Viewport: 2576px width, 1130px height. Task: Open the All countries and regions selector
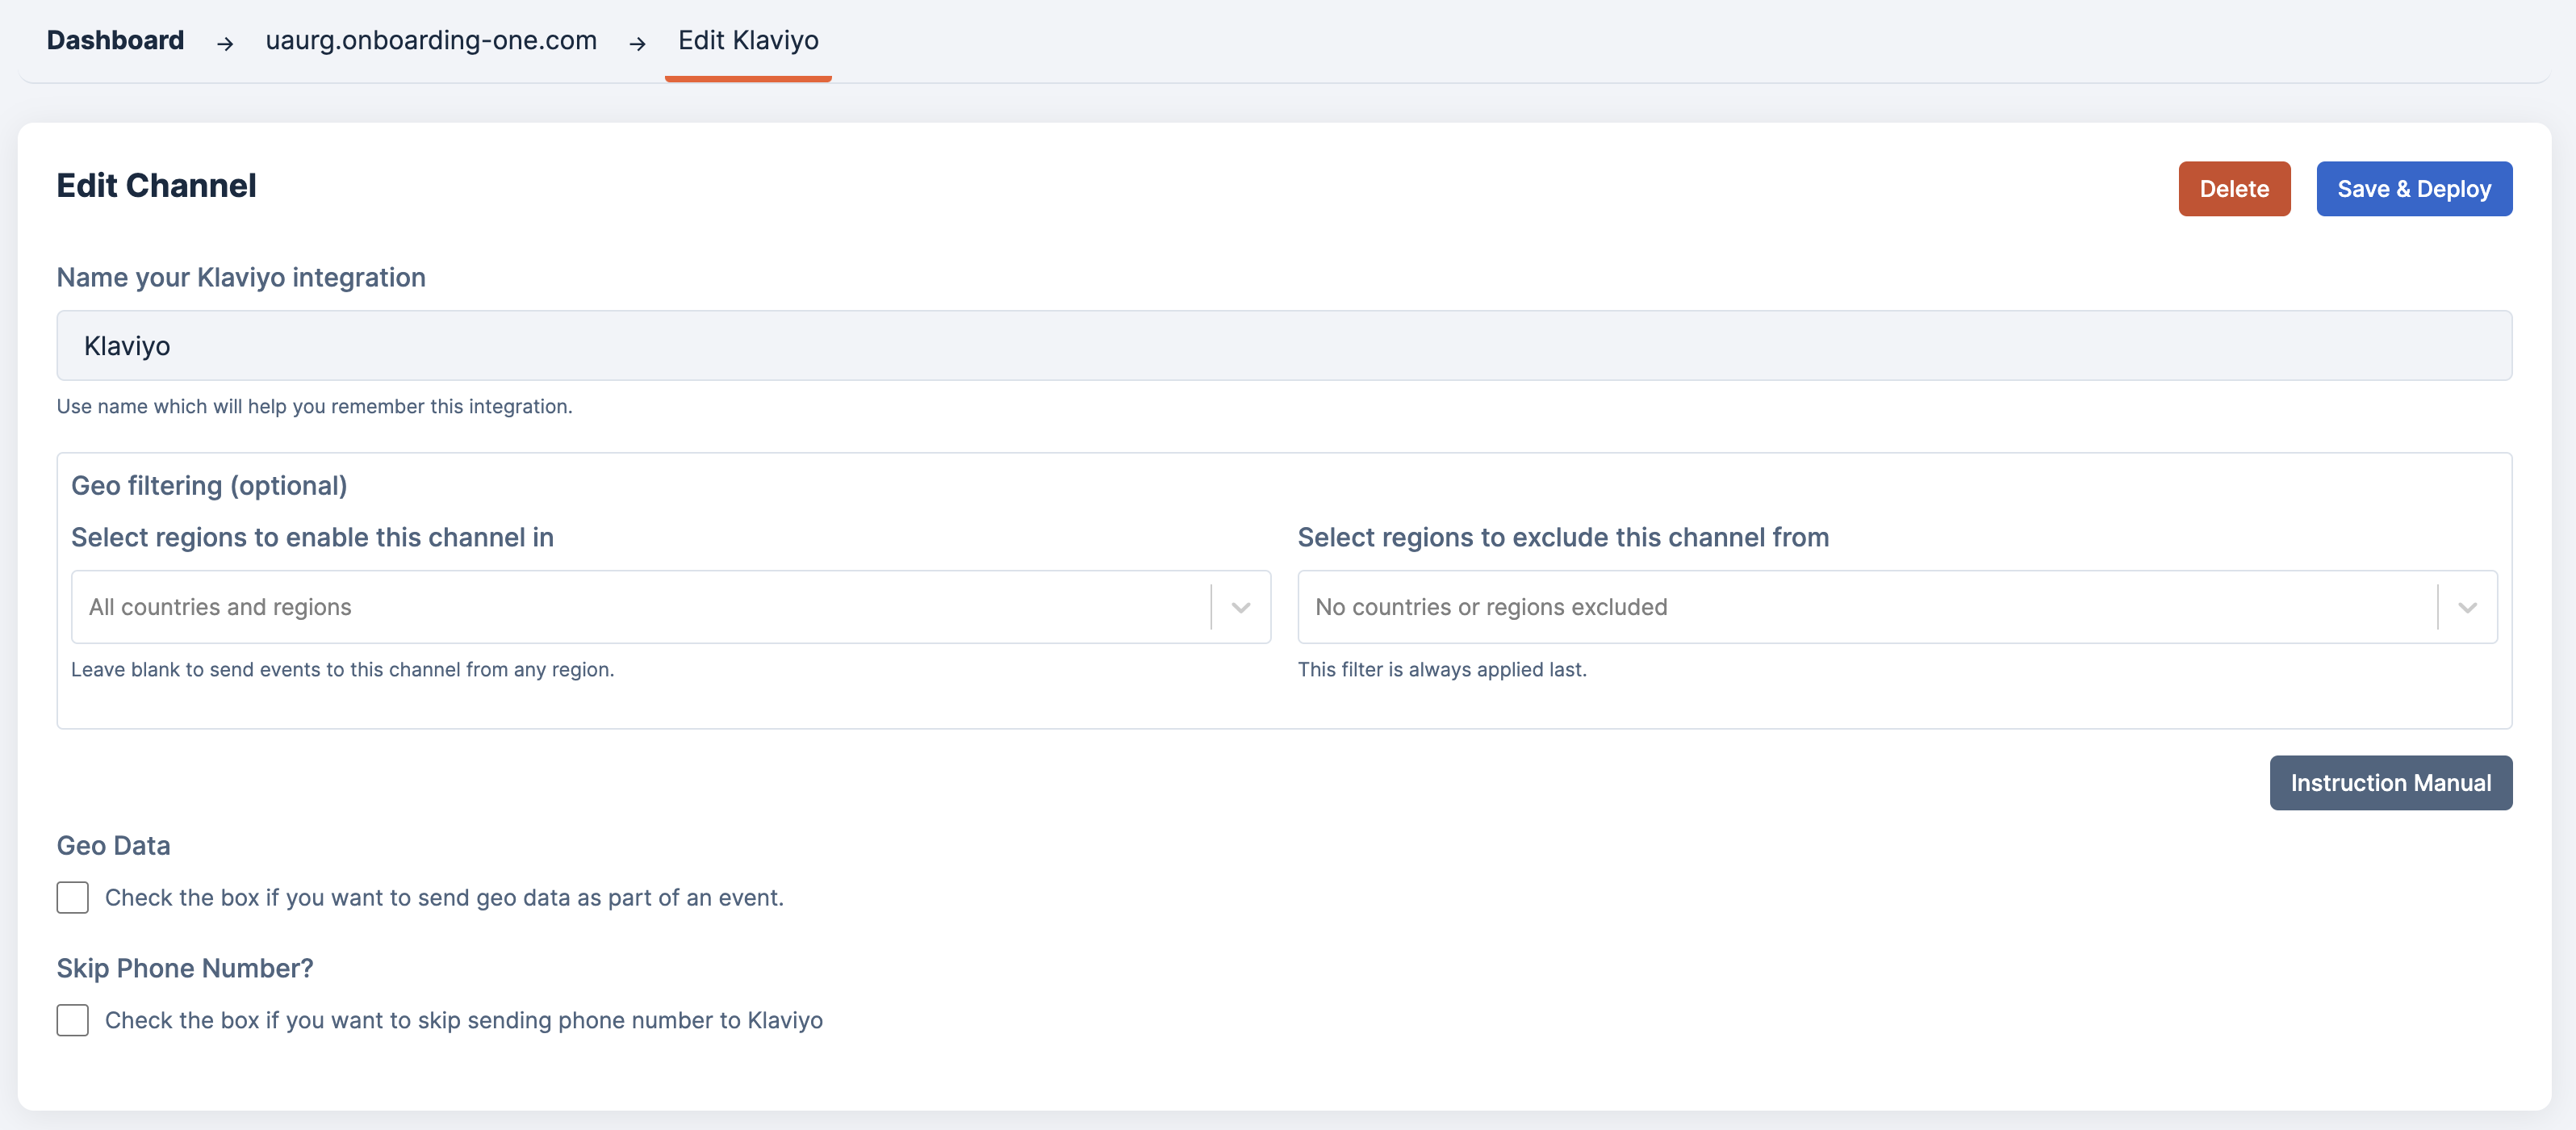pyautogui.click(x=640, y=607)
